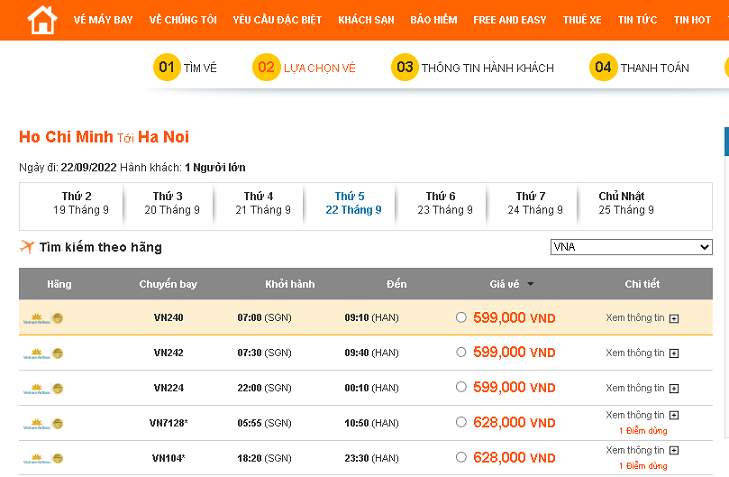Viewport: 729px width, 477px height.
Task: Switch to Chủ Nhật 25 Tháng 9 date
Action: (x=626, y=204)
